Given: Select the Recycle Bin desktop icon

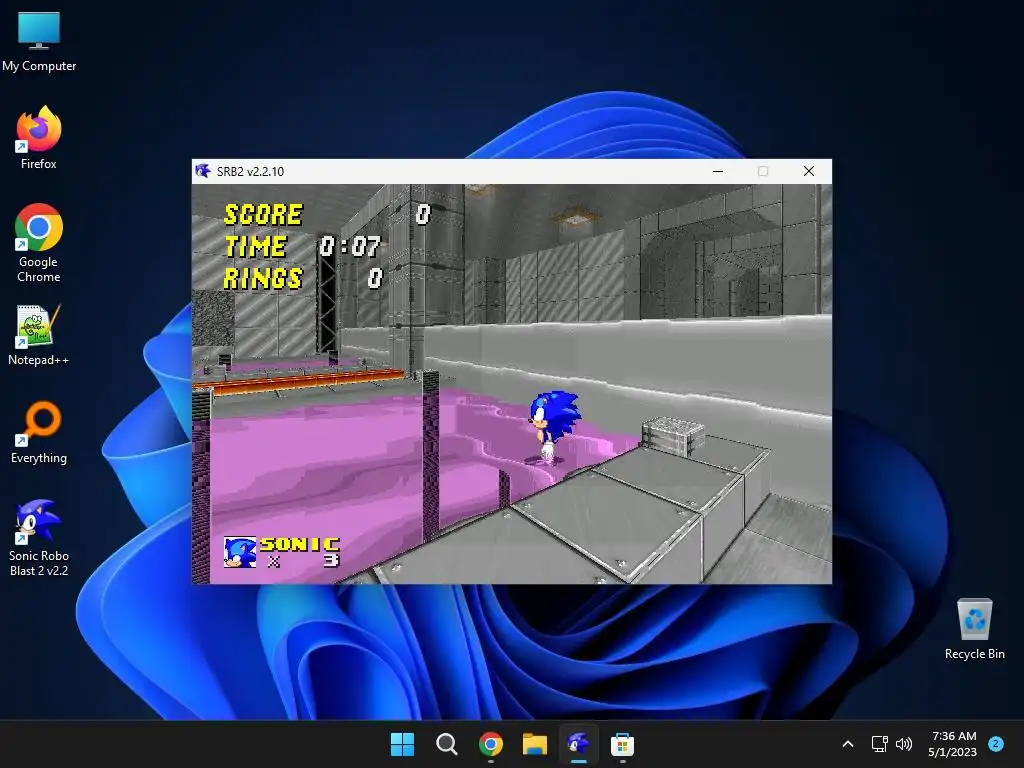Looking at the screenshot, I should coord(974,629).
